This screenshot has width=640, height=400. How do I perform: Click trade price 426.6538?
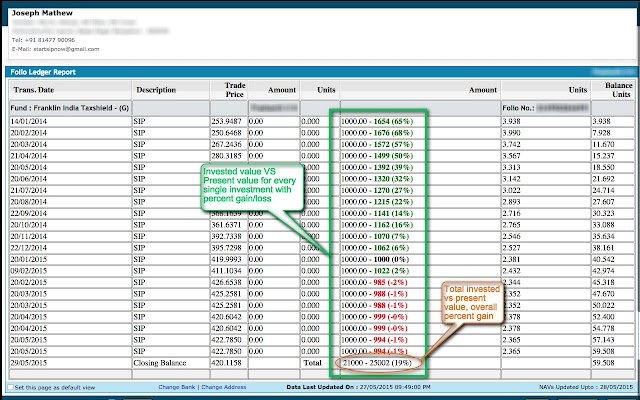pos(227,282)
